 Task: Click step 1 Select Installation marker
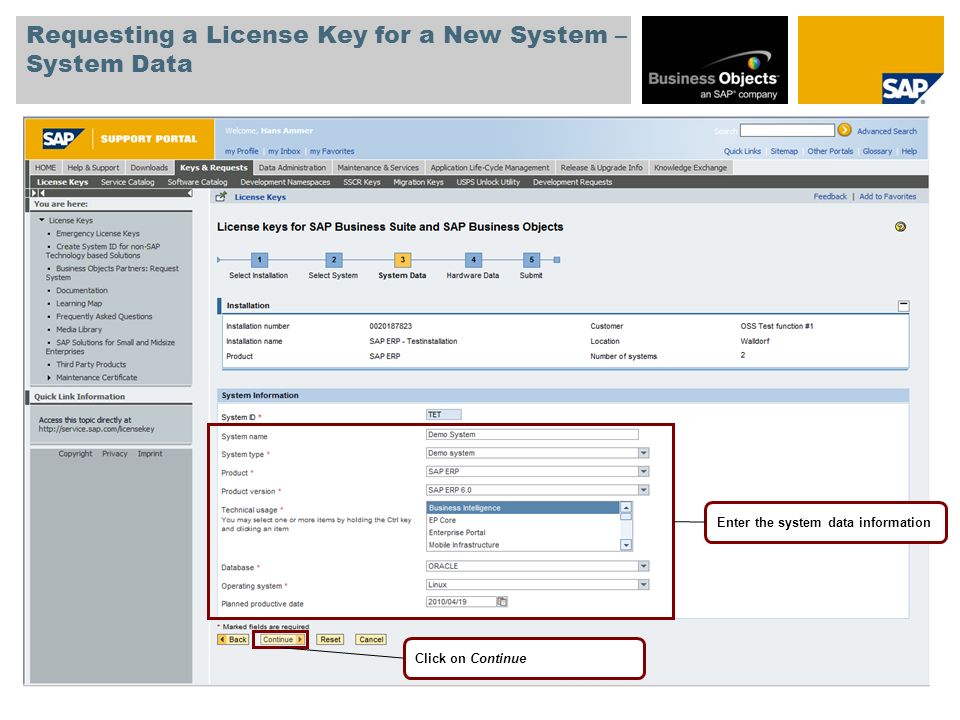coord(259,260)
